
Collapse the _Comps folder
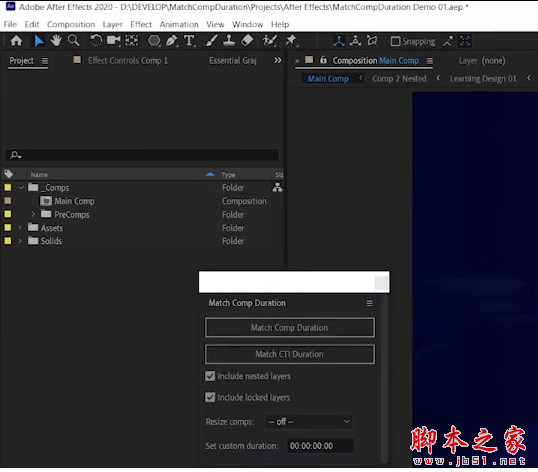click(x=21, y=187)
